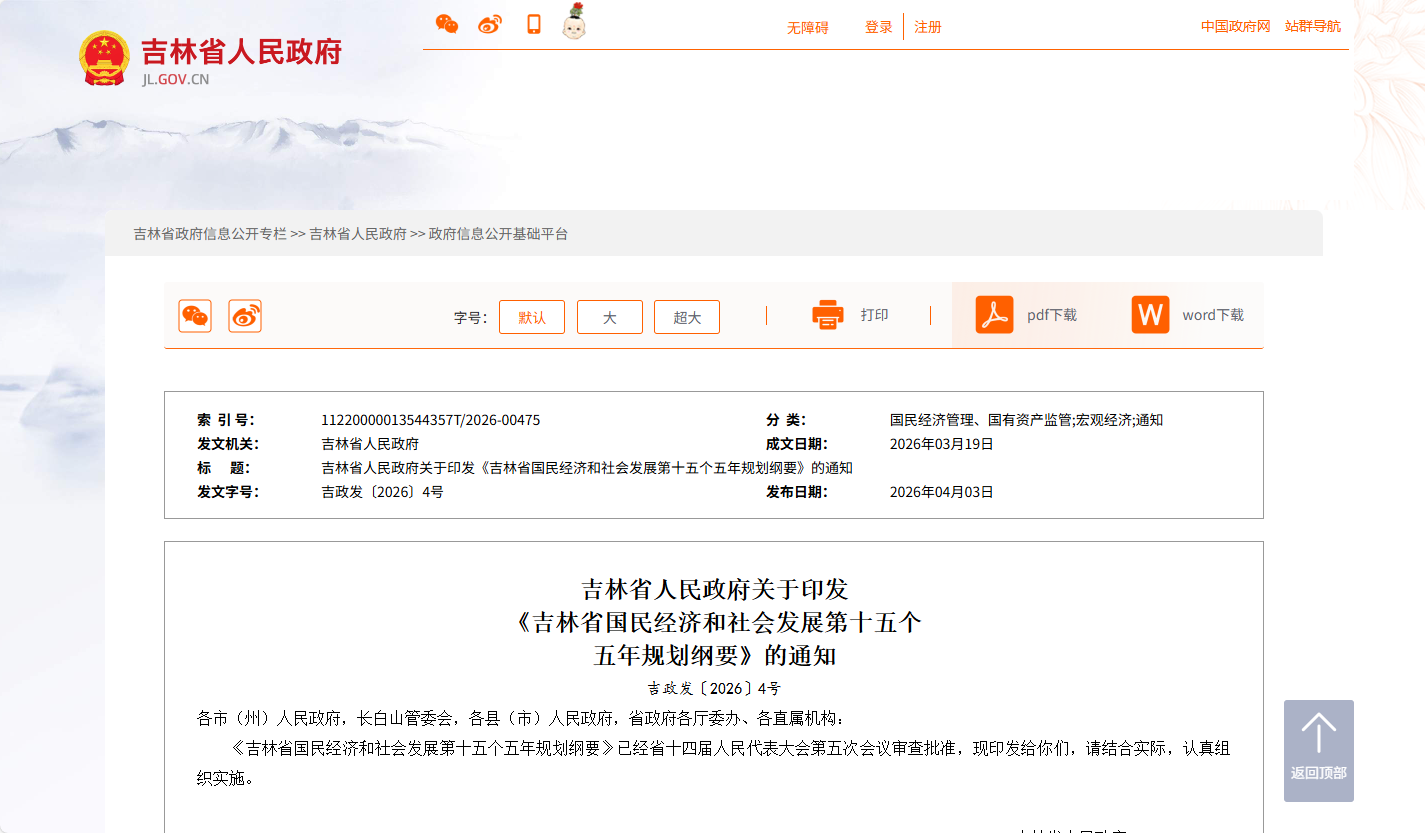Click the cartoon mascot avatar icon
Image resolution: width=1425 pixels, height=833 pixels.
[x=574, y=23]
